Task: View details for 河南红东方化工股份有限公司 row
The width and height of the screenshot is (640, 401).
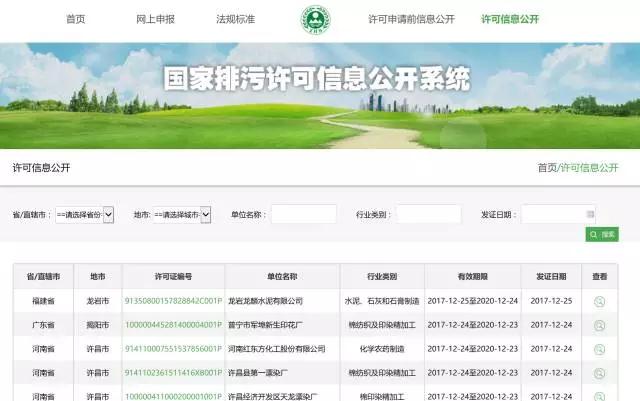Action: [599, 349]
